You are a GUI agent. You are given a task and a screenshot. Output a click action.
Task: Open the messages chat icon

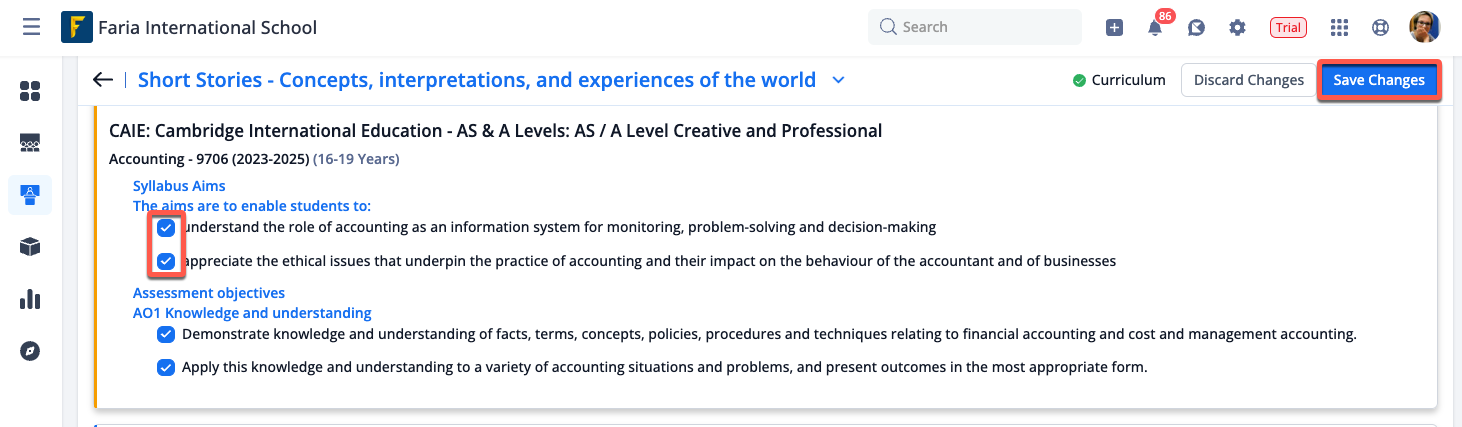(1196, 28)
